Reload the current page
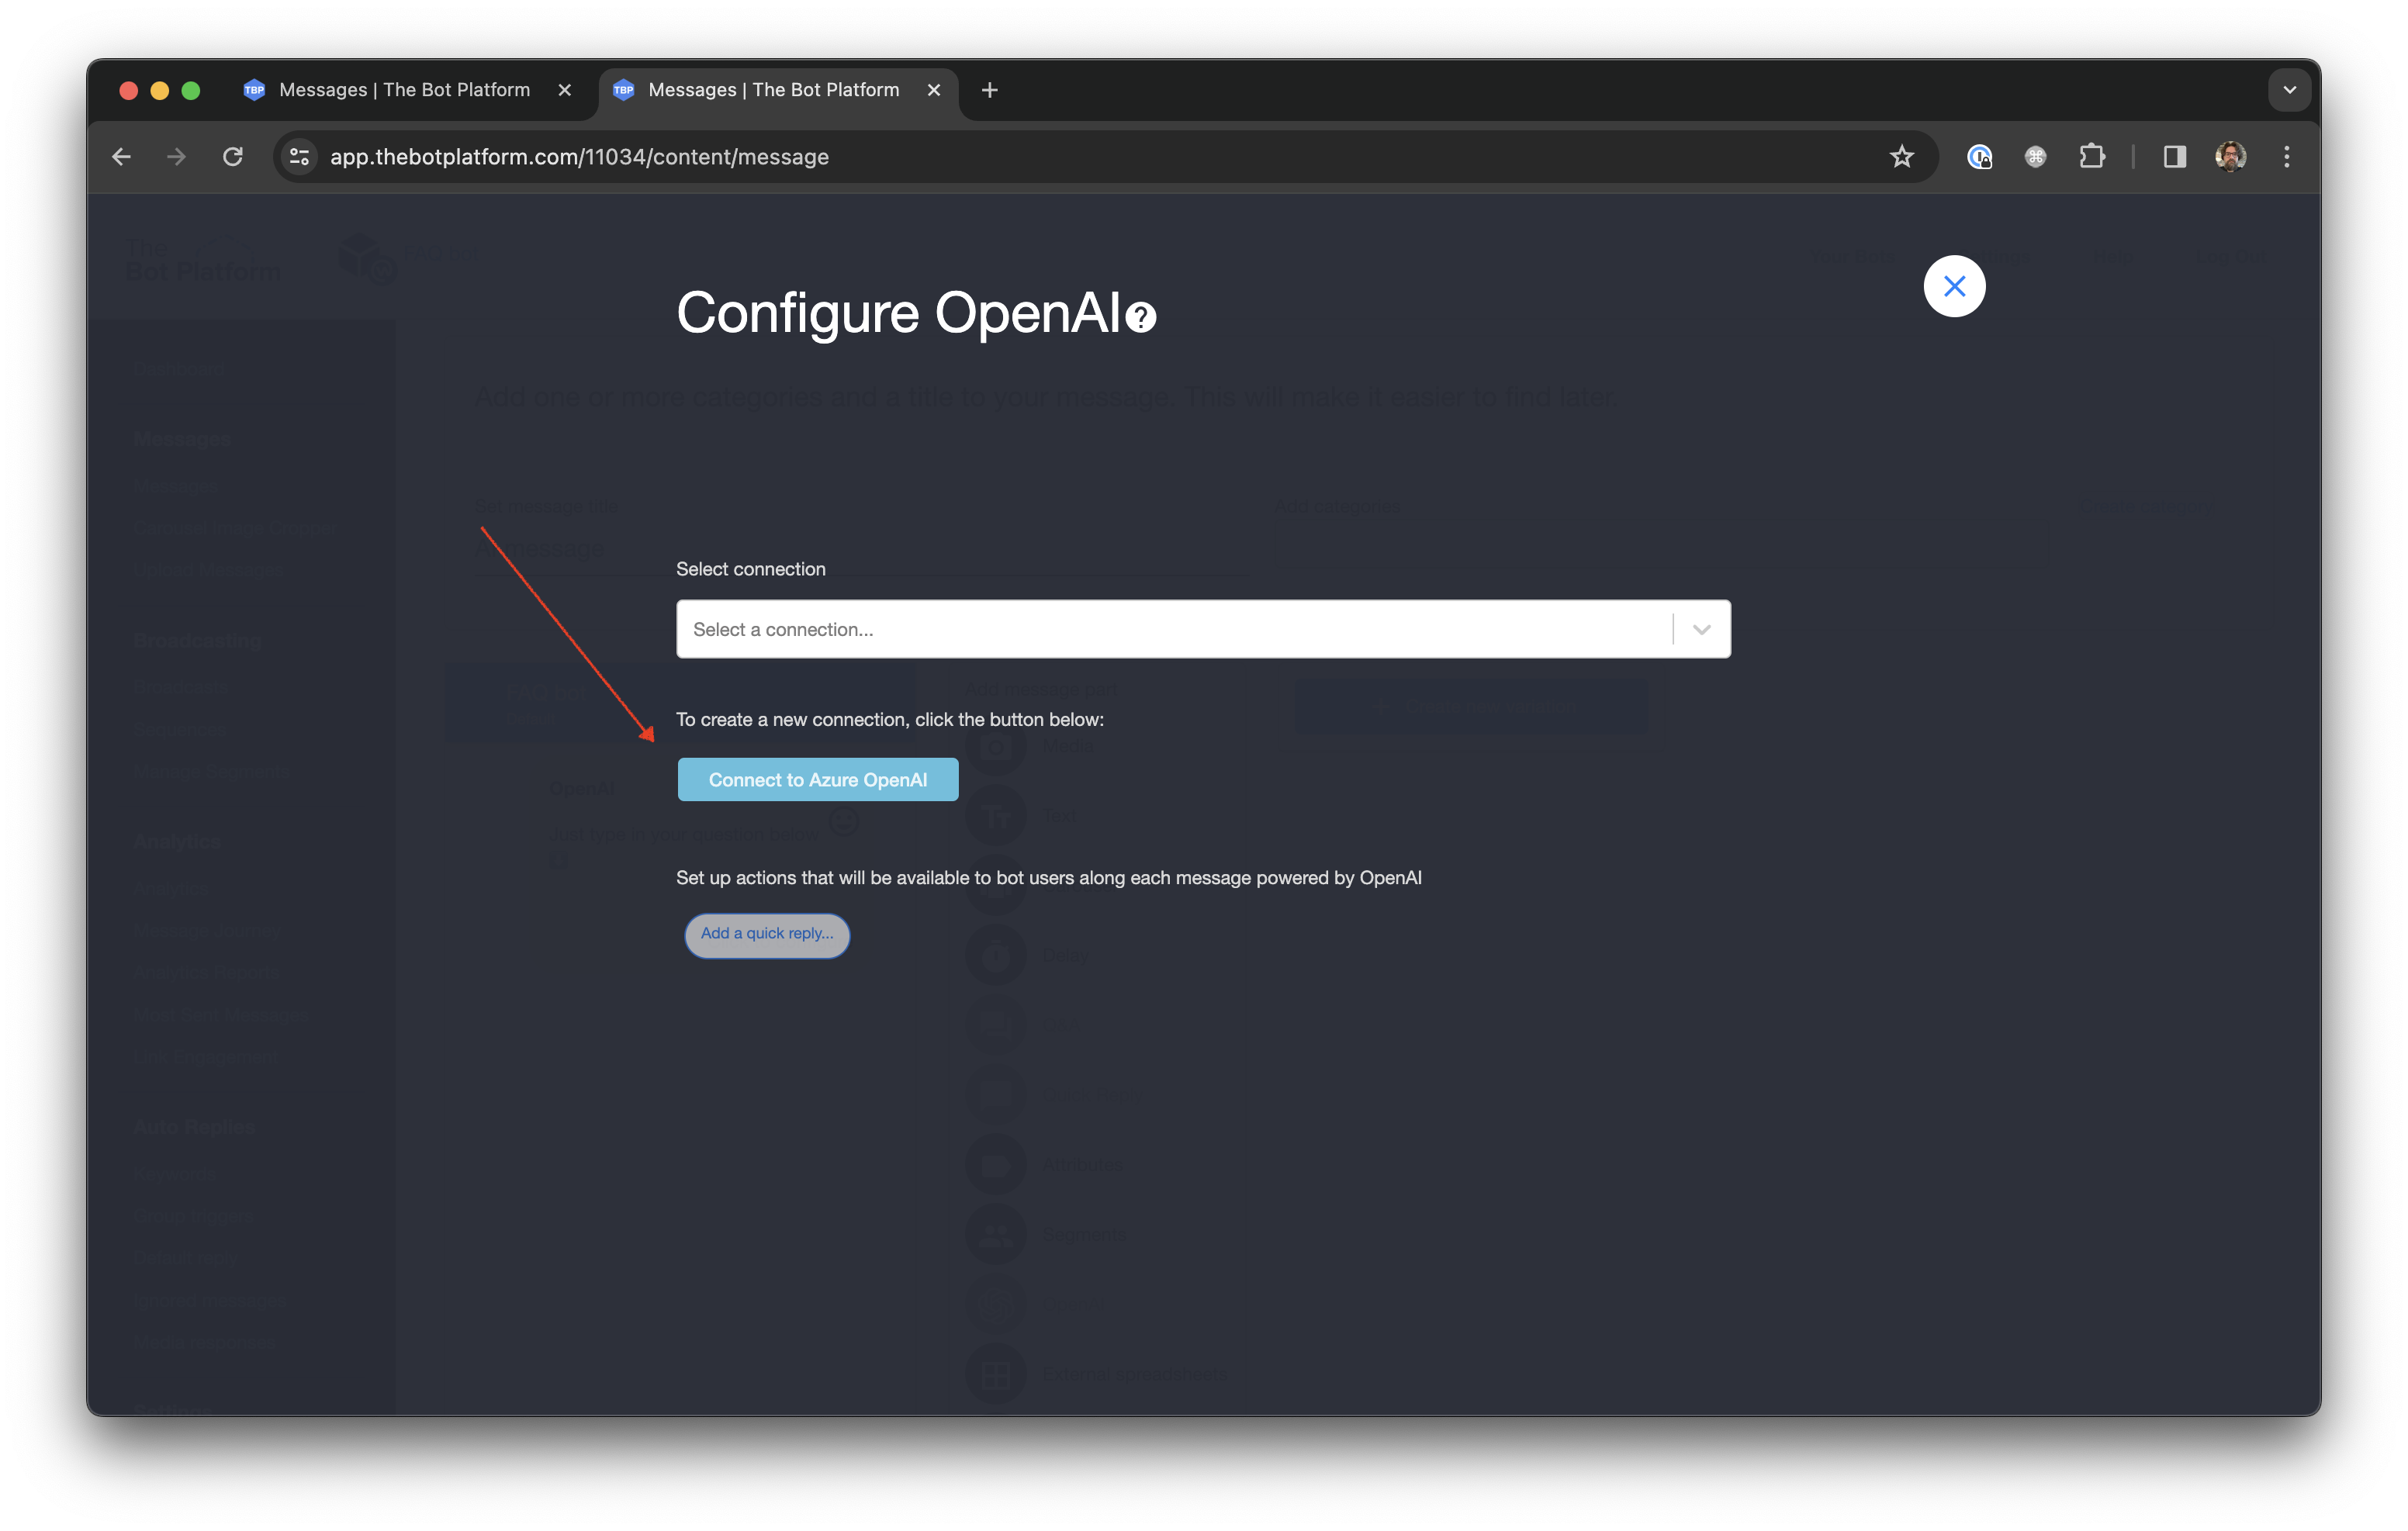This screenshot has height=1531, width=2408. tap(233, 157)
